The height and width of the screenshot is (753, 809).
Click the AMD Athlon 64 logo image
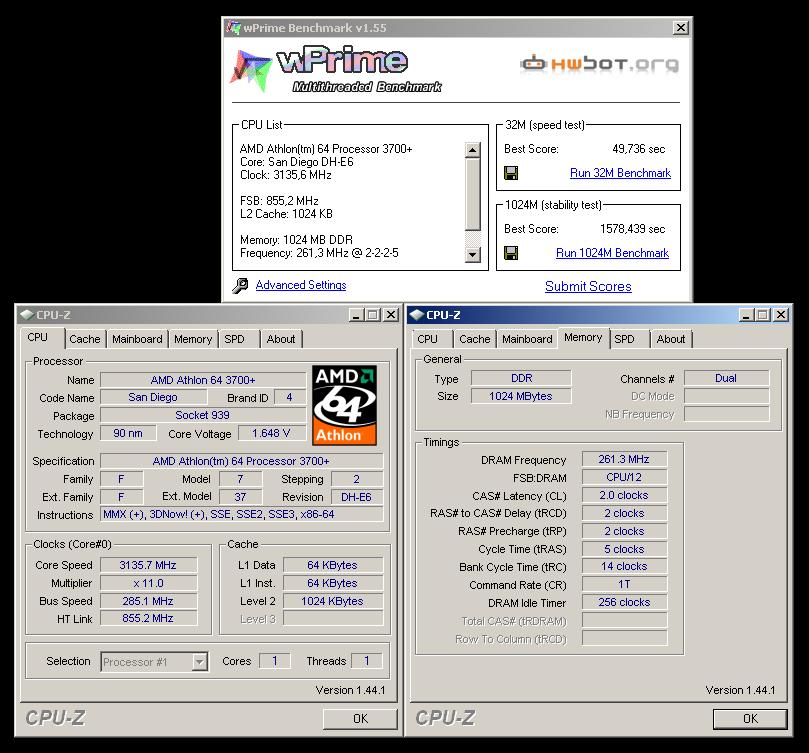pyautogui.click(x=345, y=405)
